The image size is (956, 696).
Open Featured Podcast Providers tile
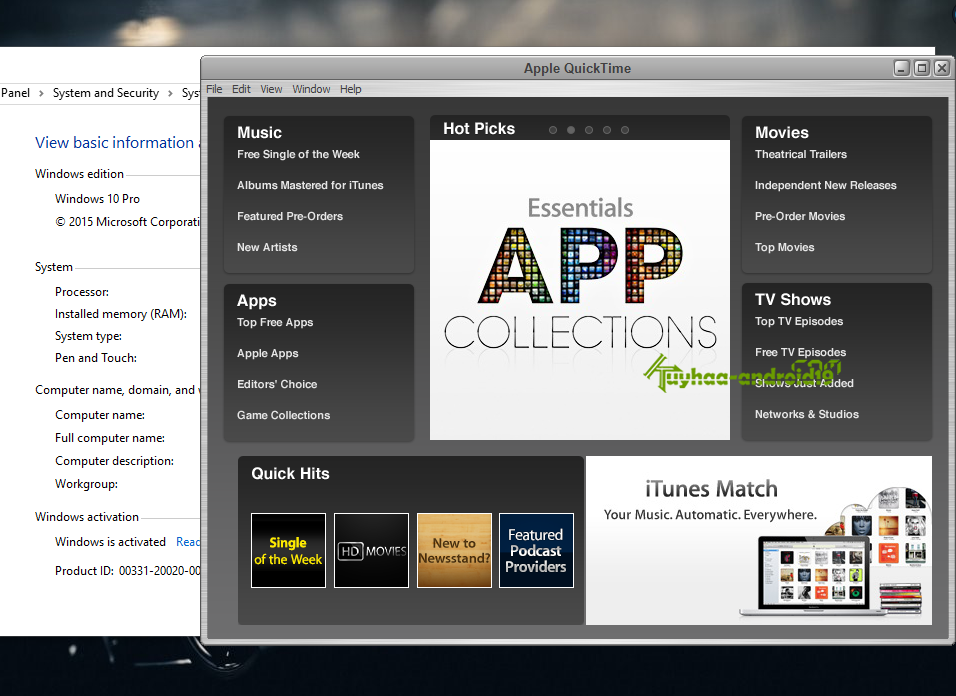[x=537, y=550]
